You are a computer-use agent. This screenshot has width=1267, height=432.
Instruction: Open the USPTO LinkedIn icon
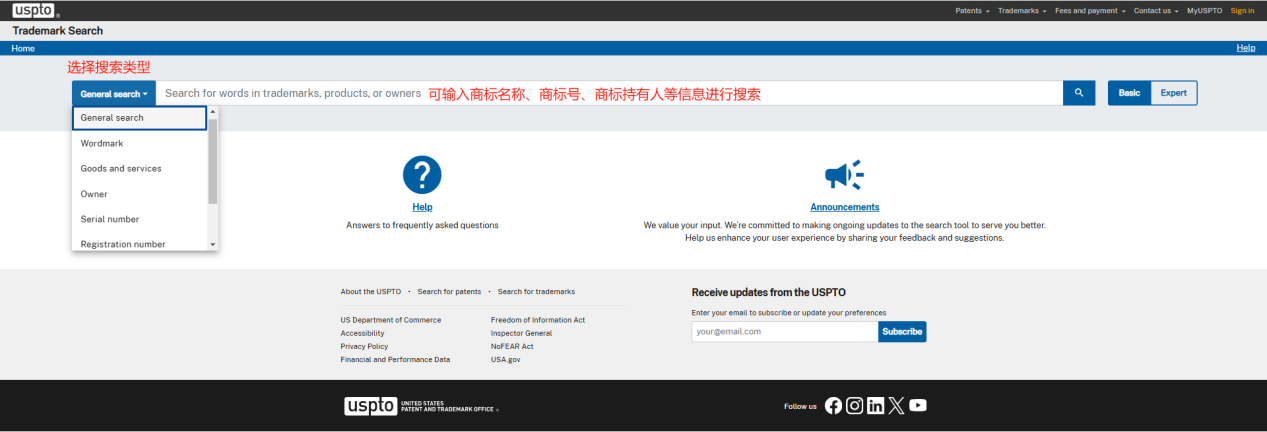click(x=875, y=405)
